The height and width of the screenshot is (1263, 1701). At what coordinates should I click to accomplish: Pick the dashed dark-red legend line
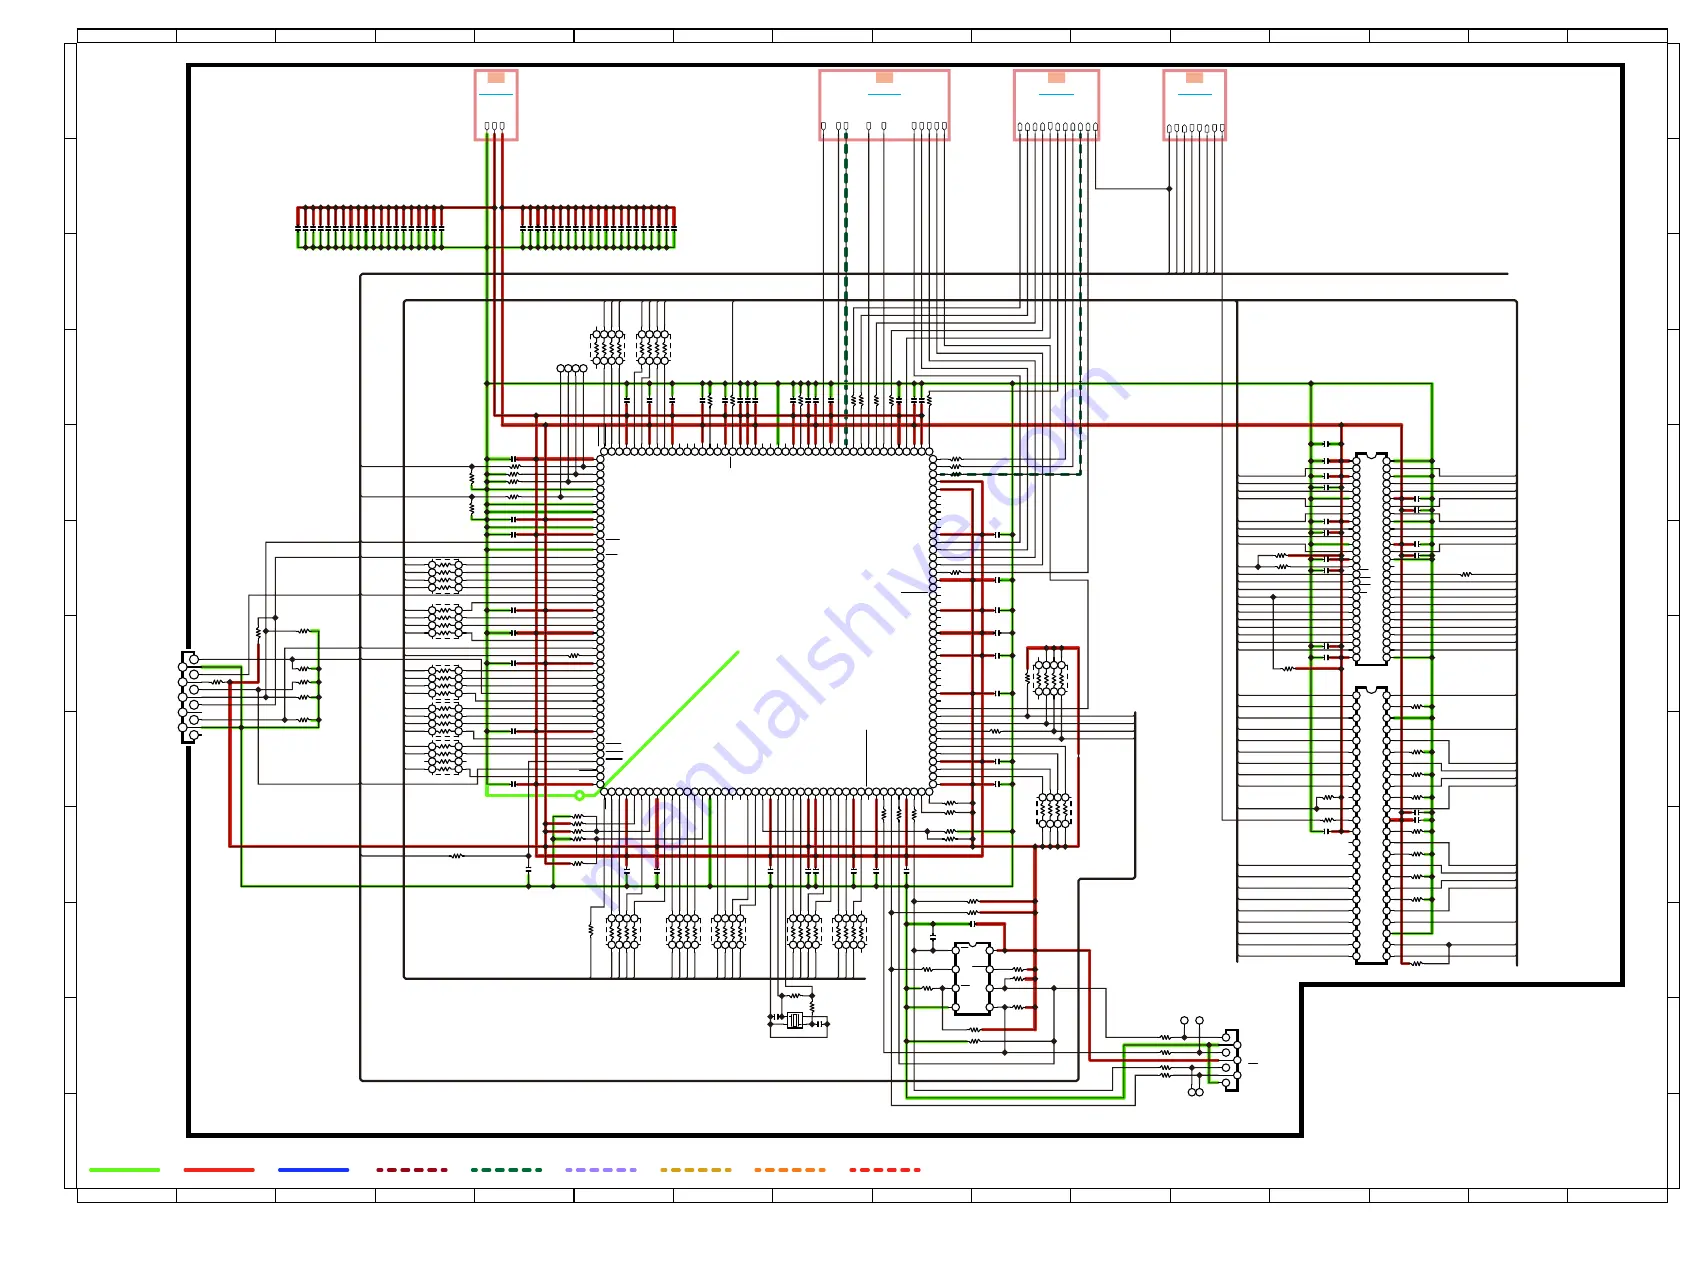(x=412, y=1169)
